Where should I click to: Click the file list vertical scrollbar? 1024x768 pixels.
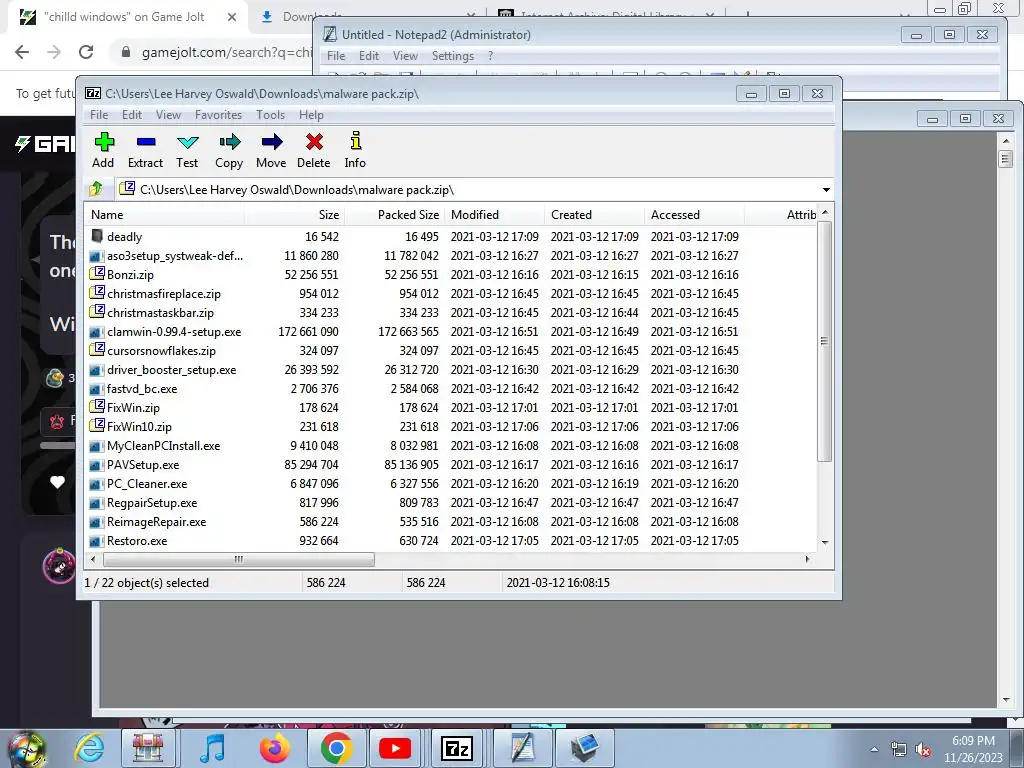[x=825, y=341]
